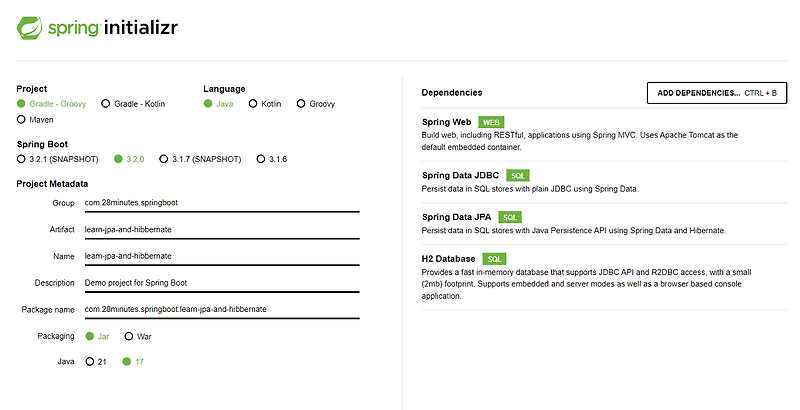This screenshot has width=800, height=410.
Task: Choose Spring Boot 3.1.6 version
Action: click(x=261, y=158)
